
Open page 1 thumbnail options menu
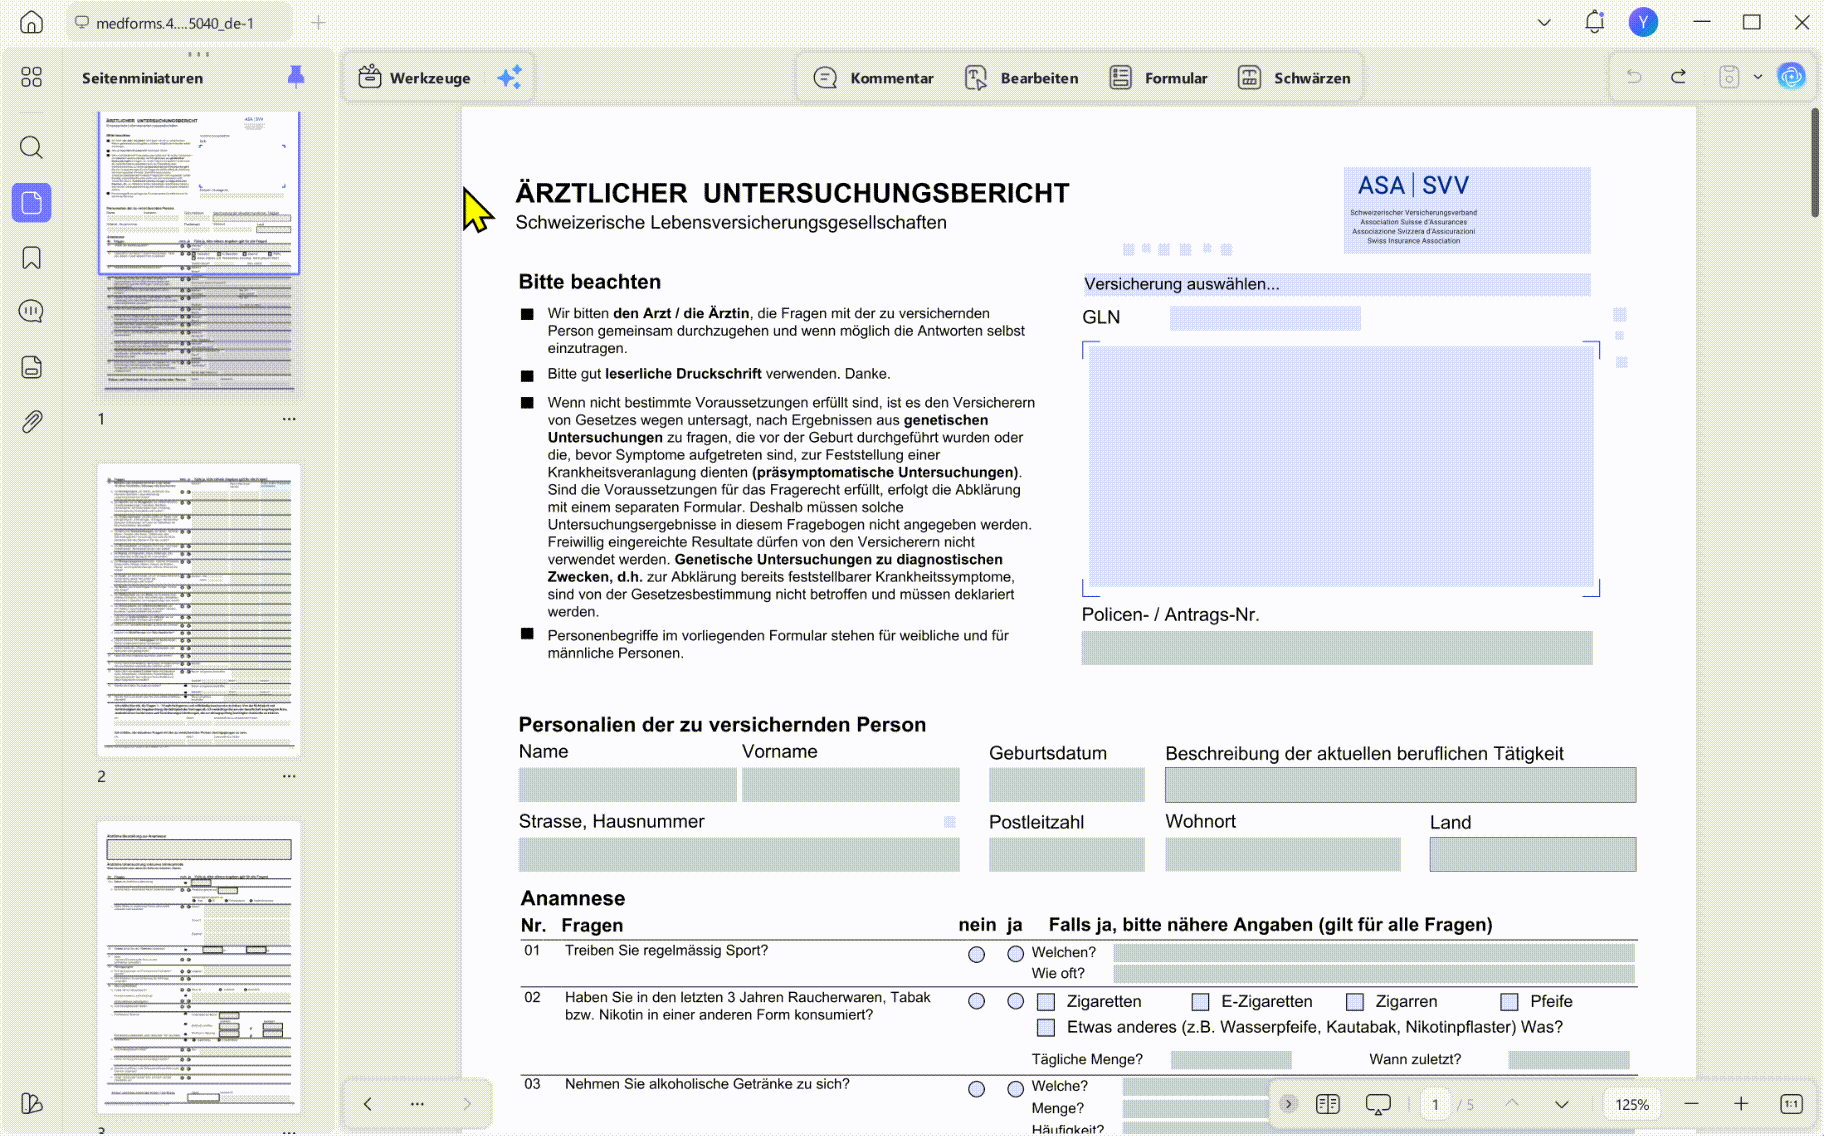(x=289, y=419)
